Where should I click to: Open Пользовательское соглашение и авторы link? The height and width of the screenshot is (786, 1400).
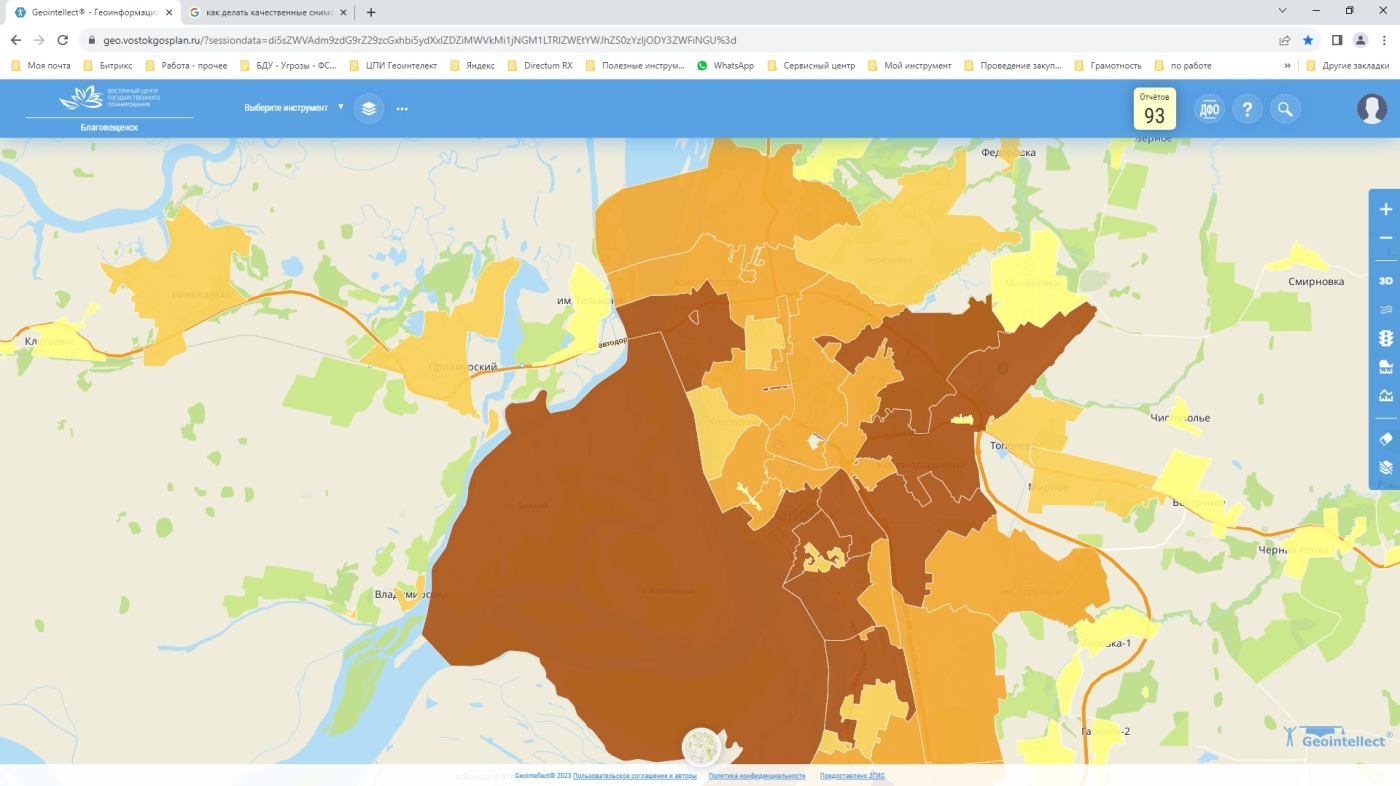635,776
